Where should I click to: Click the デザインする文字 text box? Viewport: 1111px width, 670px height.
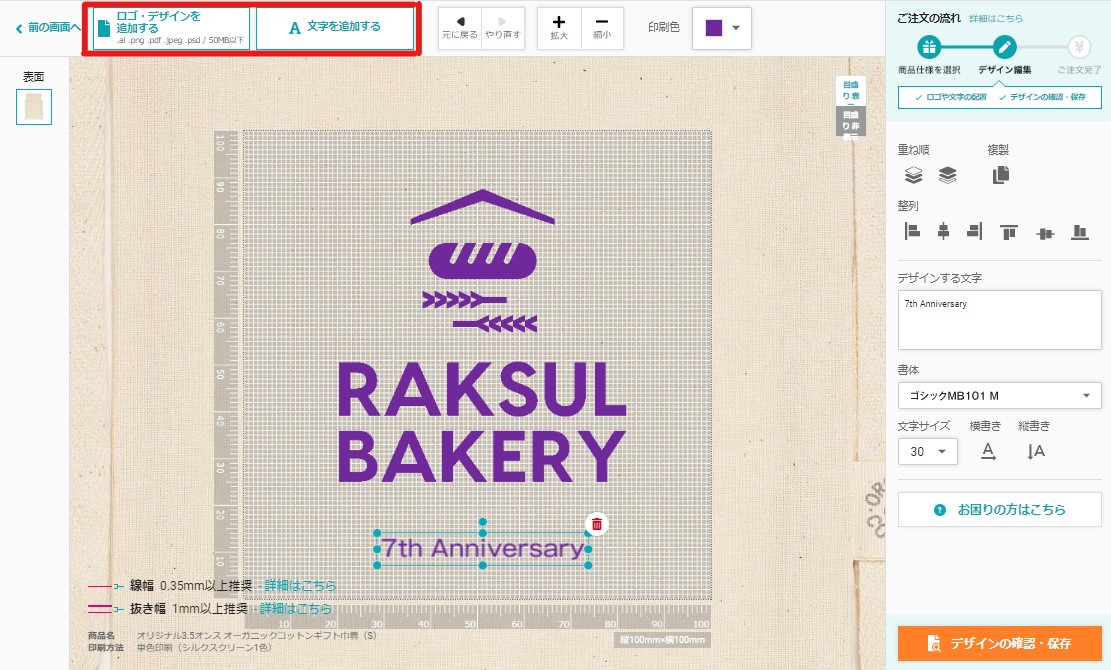pyautogui.click(x=1000, y=319)
